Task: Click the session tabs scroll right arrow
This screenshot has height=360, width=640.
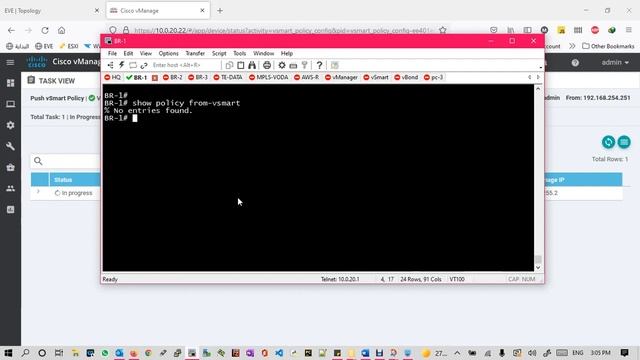Action: point(538,77)
